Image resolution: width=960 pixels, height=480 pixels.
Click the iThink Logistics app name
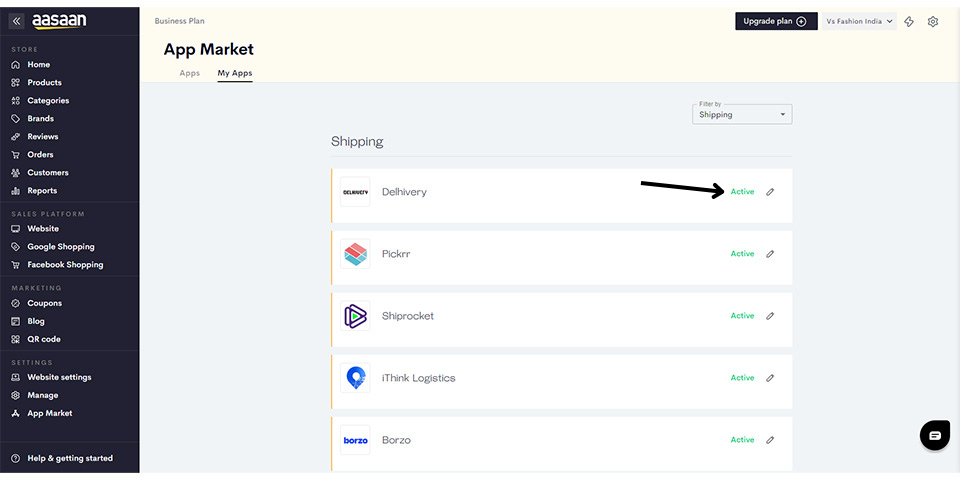(x=419, y=378)
